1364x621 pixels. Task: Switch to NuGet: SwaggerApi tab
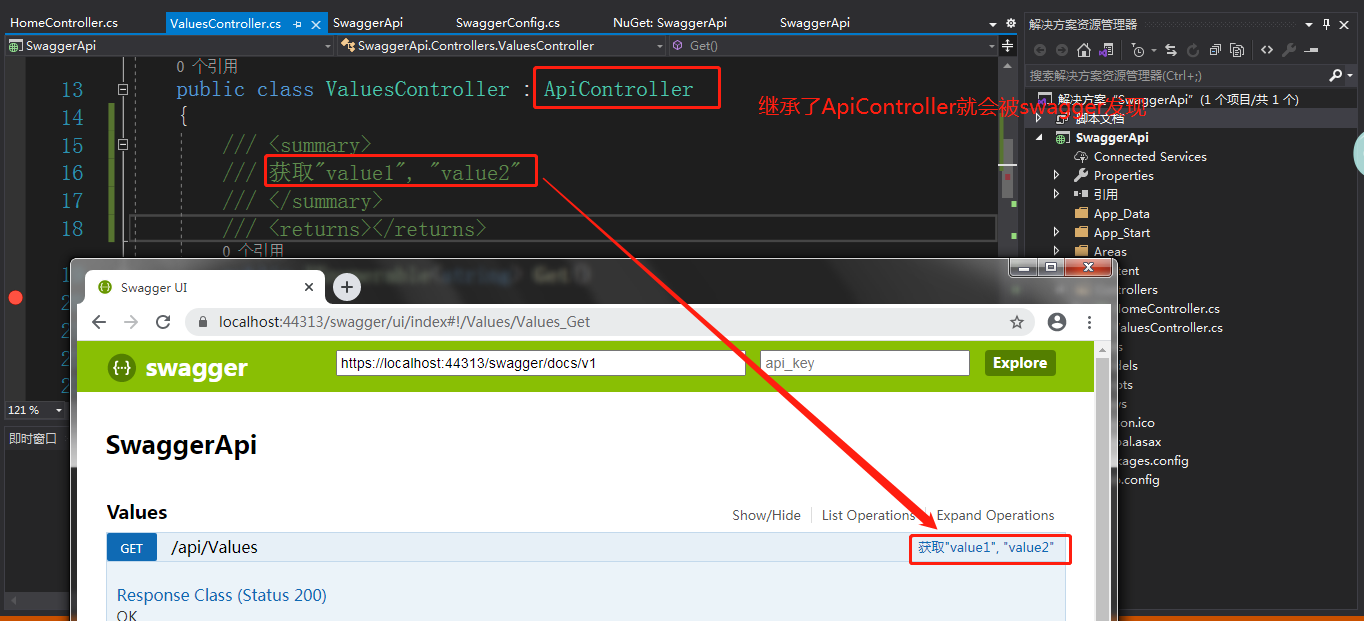coord(669,23)
